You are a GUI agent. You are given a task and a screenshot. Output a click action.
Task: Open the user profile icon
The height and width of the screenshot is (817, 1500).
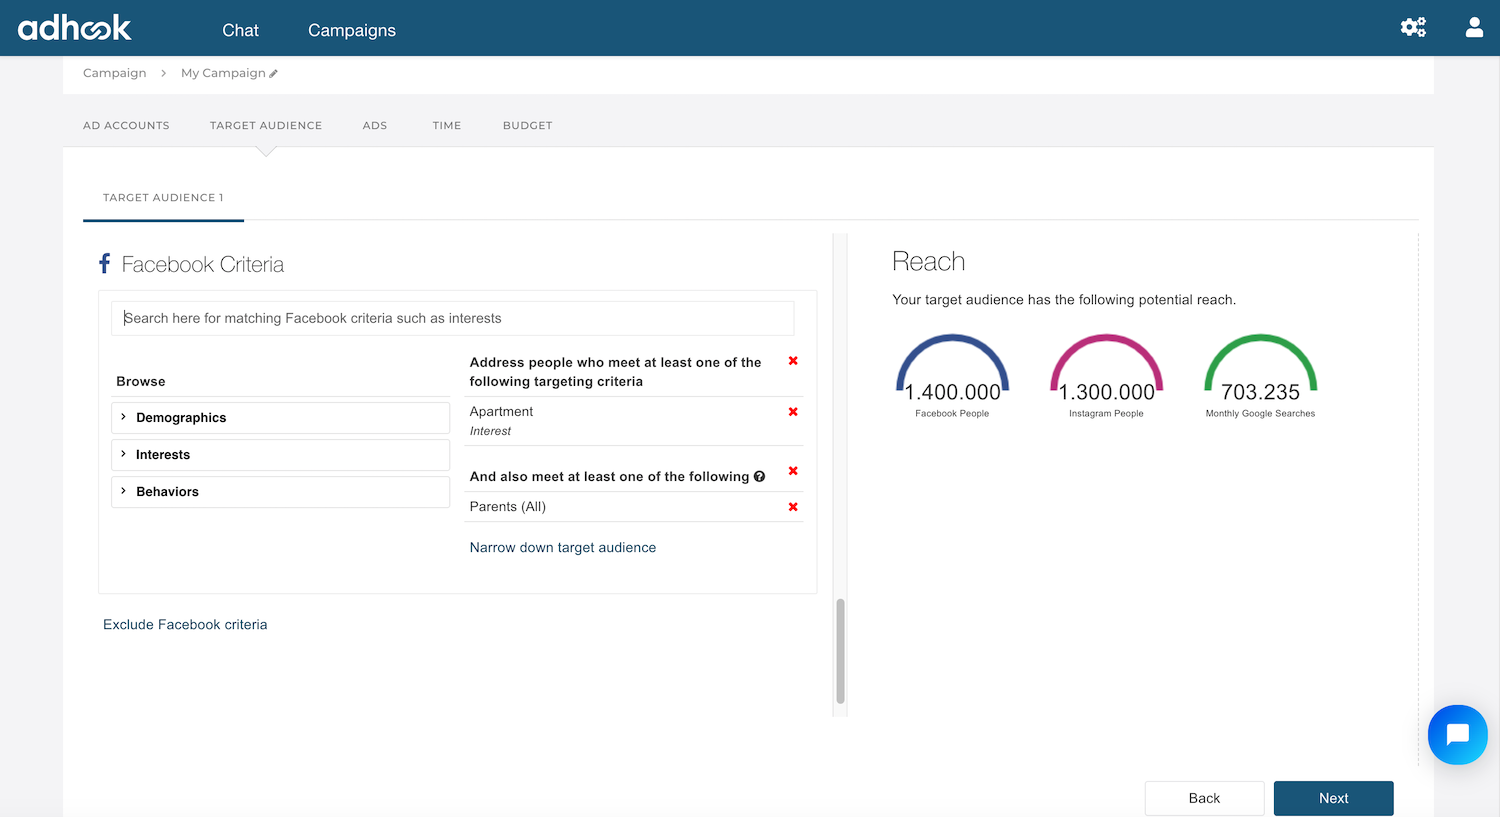[x=1474, y=27]
